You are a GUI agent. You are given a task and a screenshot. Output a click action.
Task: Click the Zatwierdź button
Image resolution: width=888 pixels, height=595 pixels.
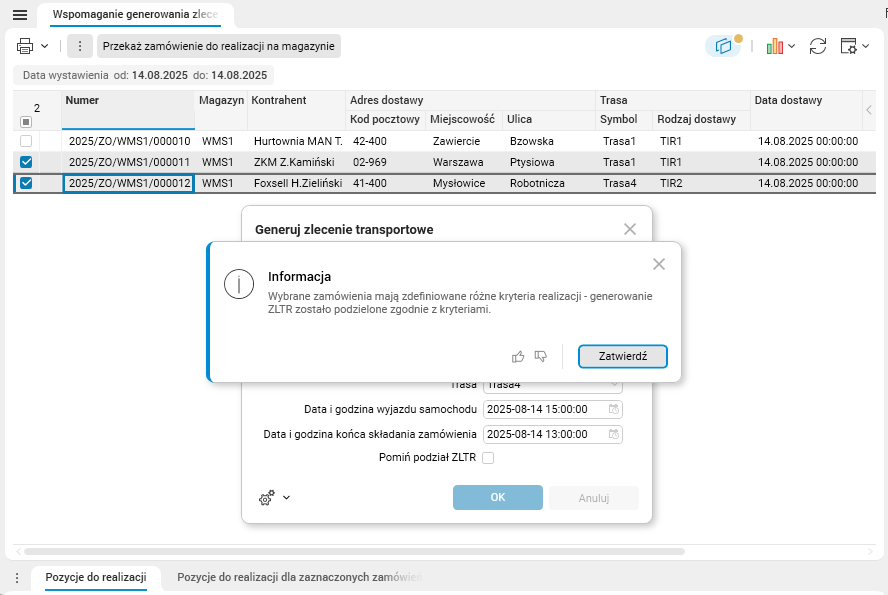pos(622,356)
